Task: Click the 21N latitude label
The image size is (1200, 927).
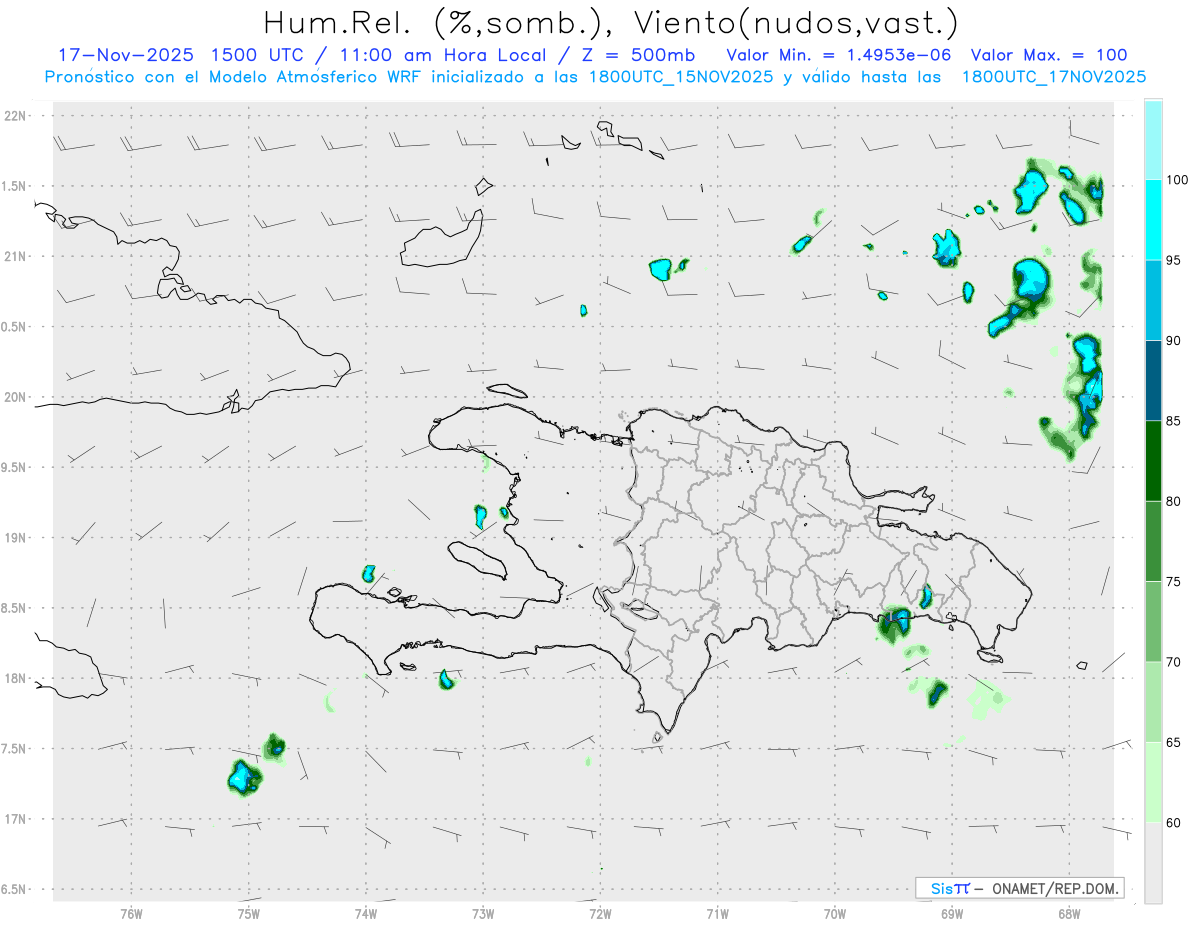Action: (17, 257)
